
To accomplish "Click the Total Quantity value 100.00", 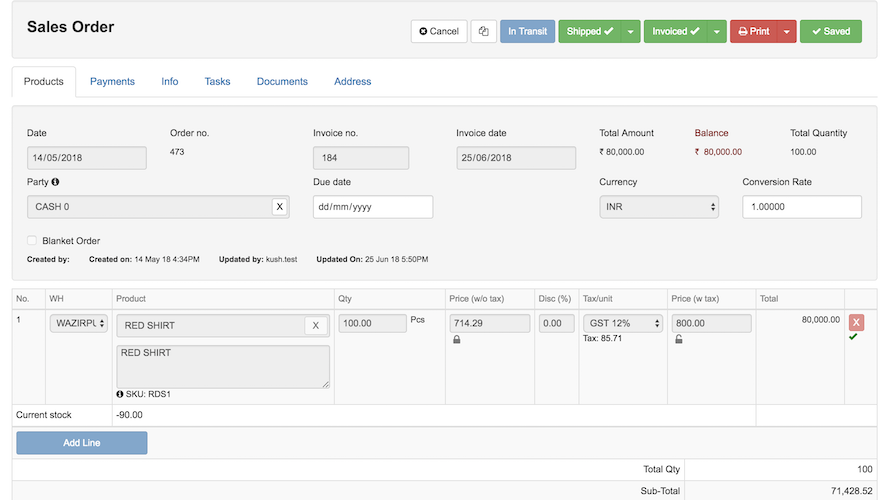I will [803, 152].
